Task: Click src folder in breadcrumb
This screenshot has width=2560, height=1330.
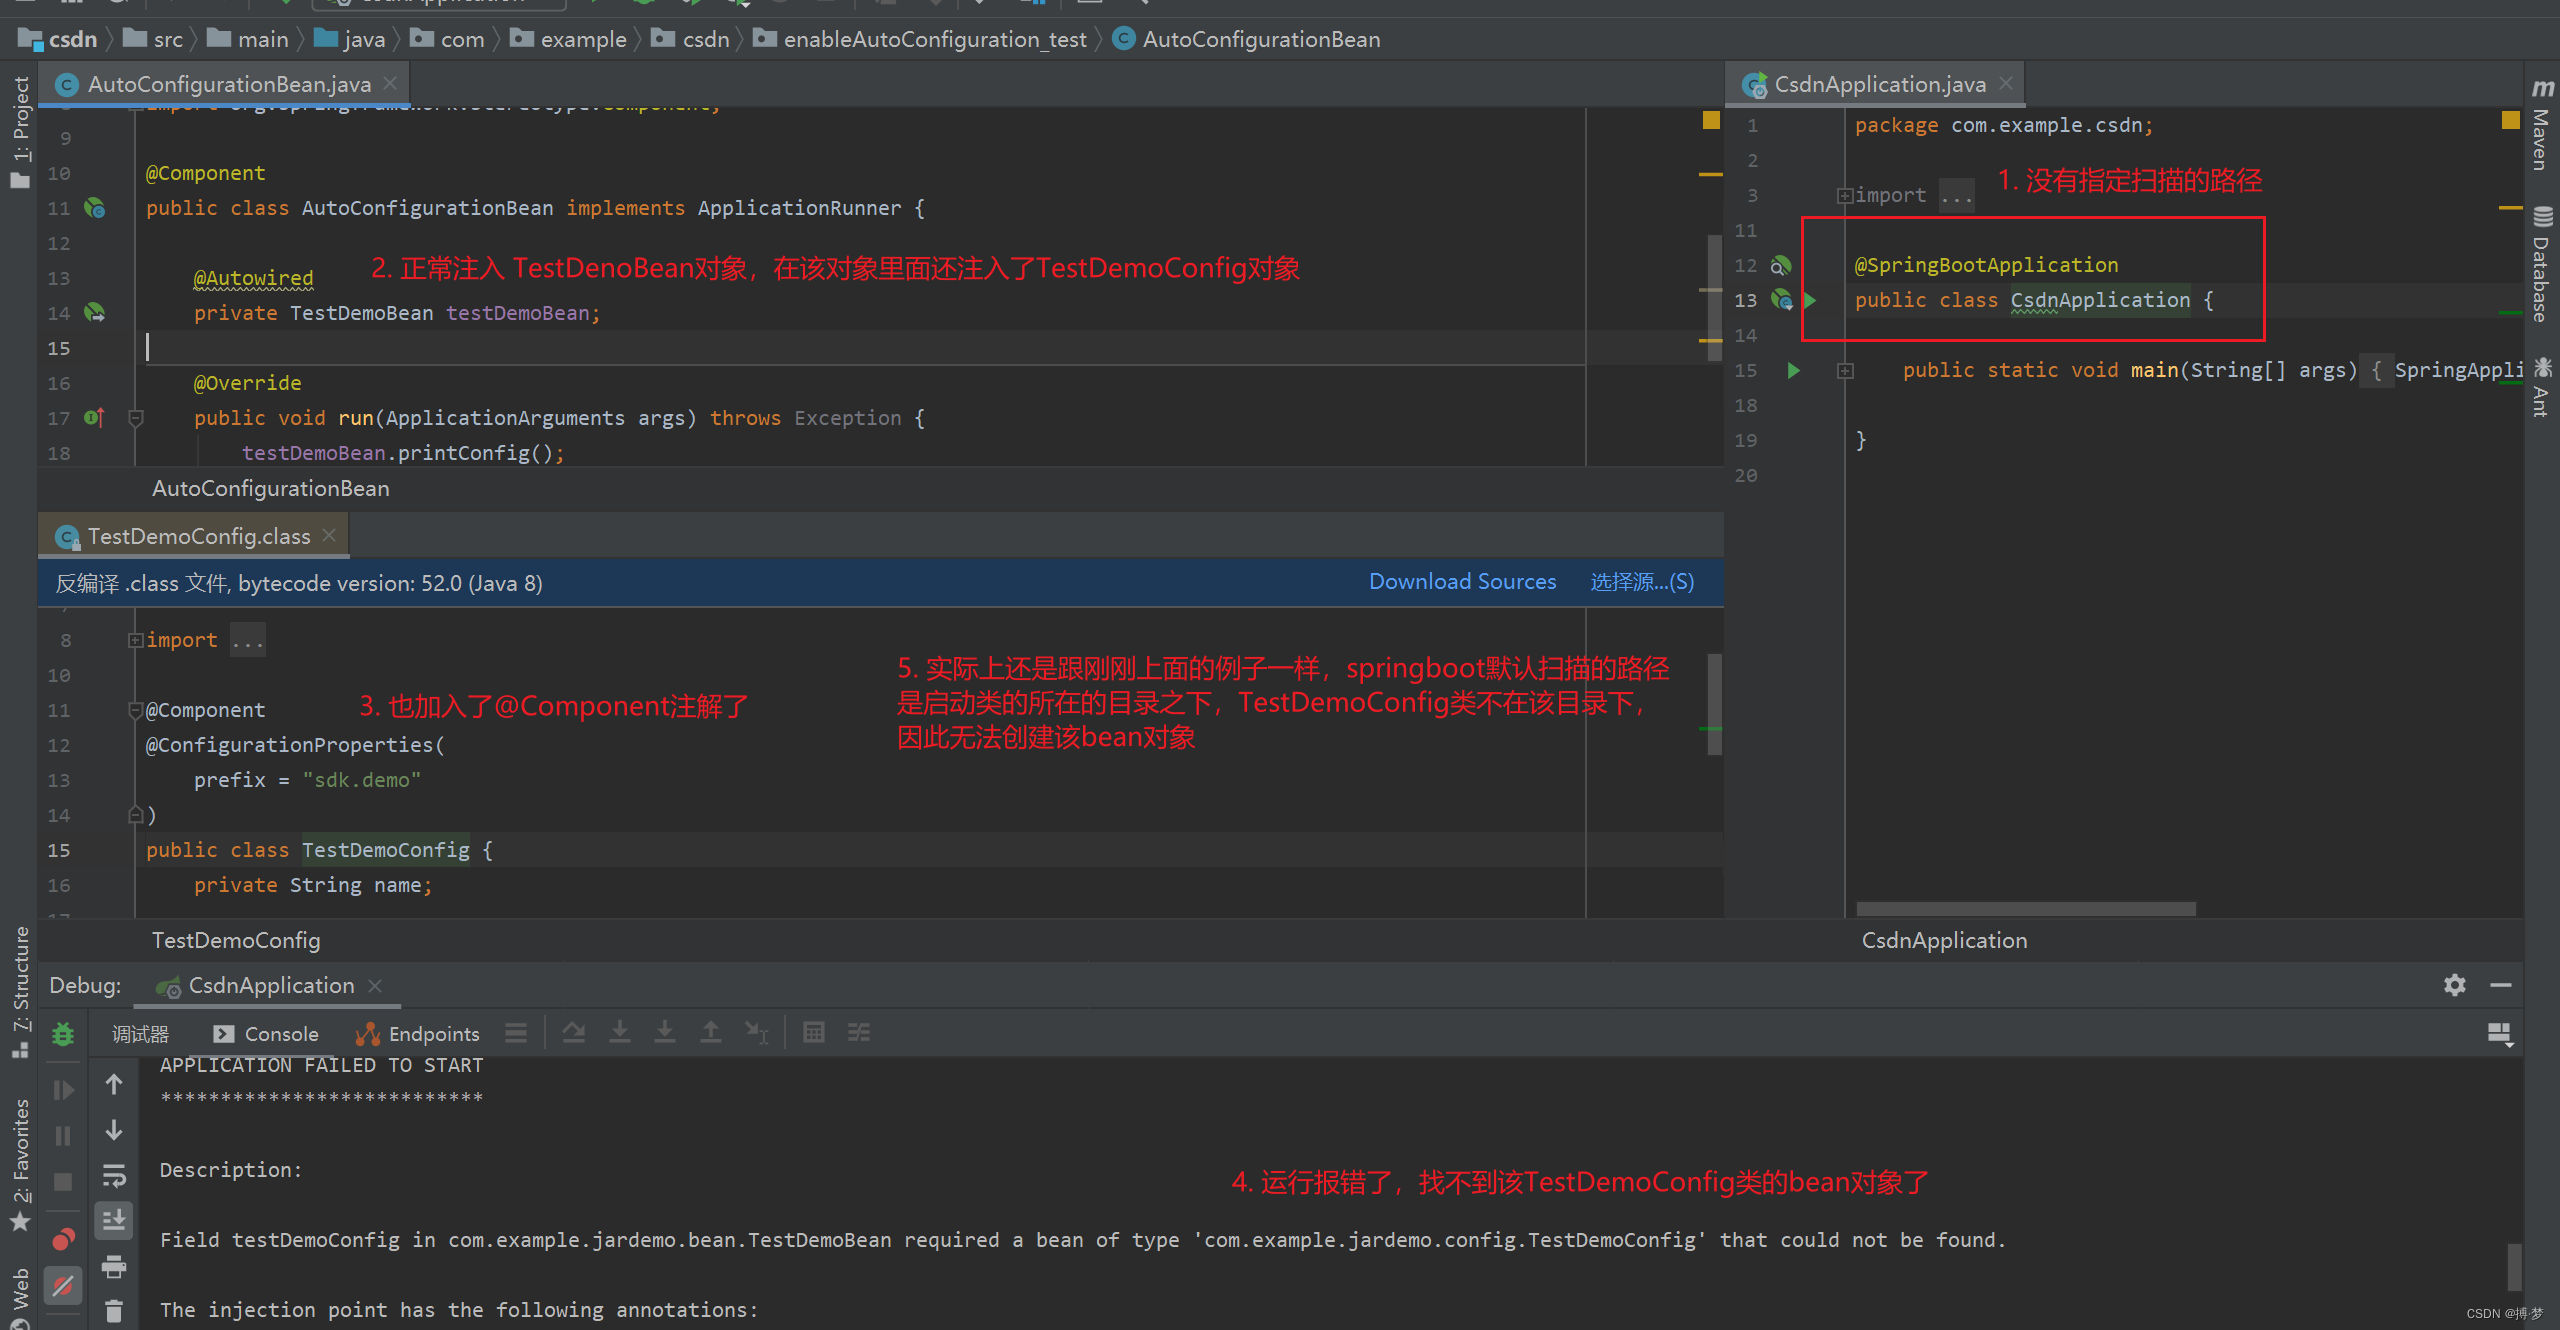Action: [153, 39]
